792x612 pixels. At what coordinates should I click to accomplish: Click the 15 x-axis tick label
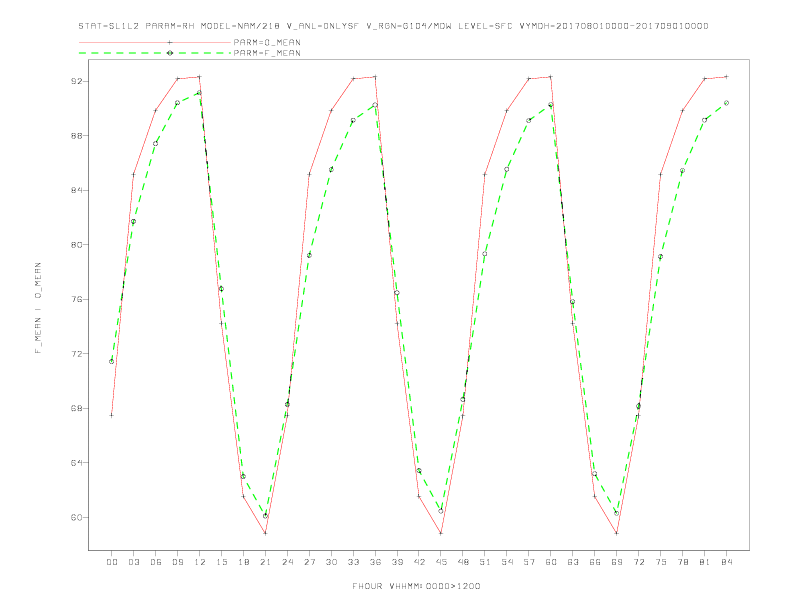(221, 562)
